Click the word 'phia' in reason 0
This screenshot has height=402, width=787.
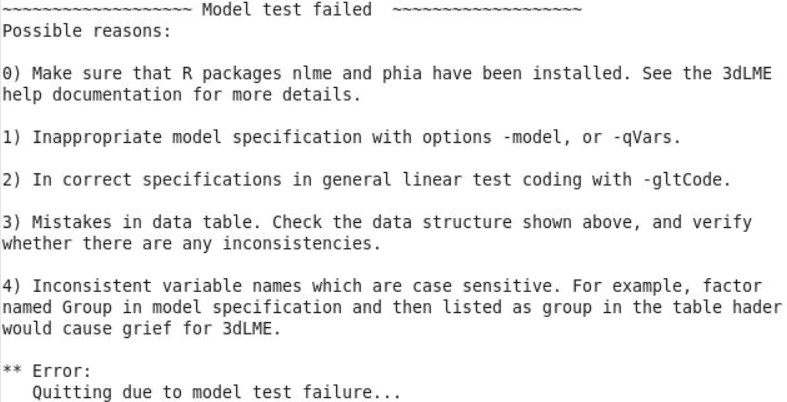pos(402,74)
